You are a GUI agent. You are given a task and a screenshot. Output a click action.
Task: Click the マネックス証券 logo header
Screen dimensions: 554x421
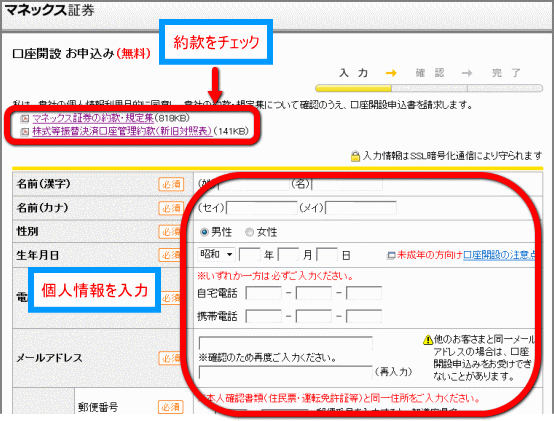coord(50,10)
